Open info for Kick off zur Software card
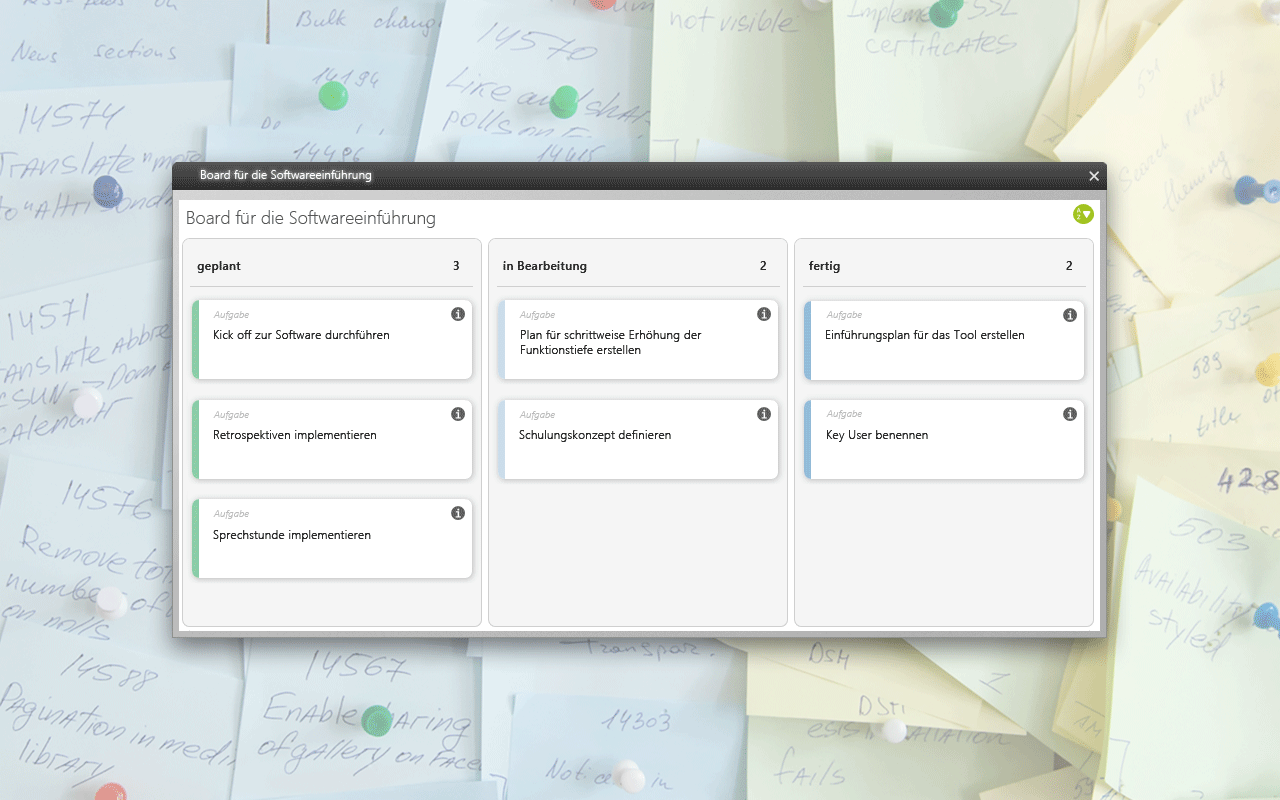The height and width of the screenshot is (800, 1280). point(458,314)
